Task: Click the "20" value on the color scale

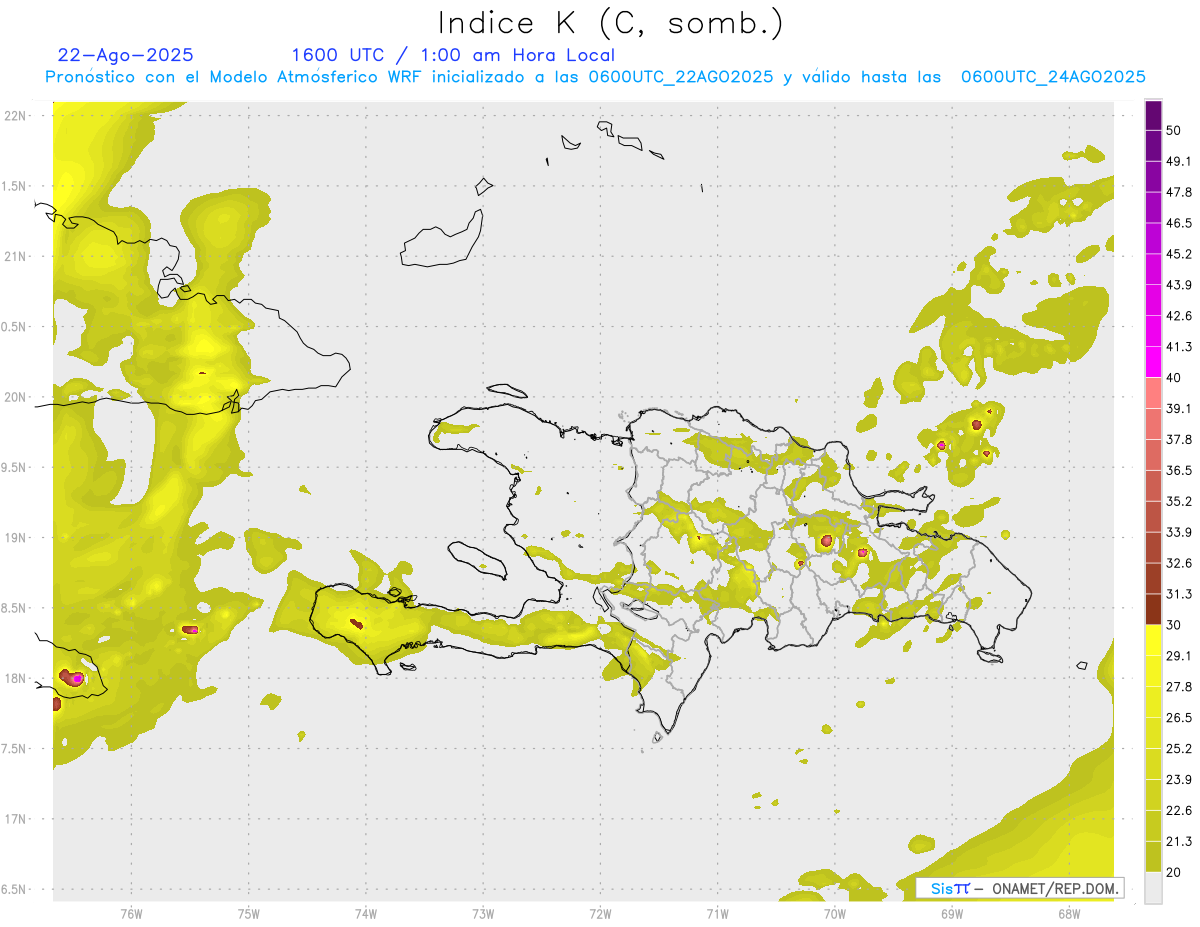Action: [x=1174, y=872]
